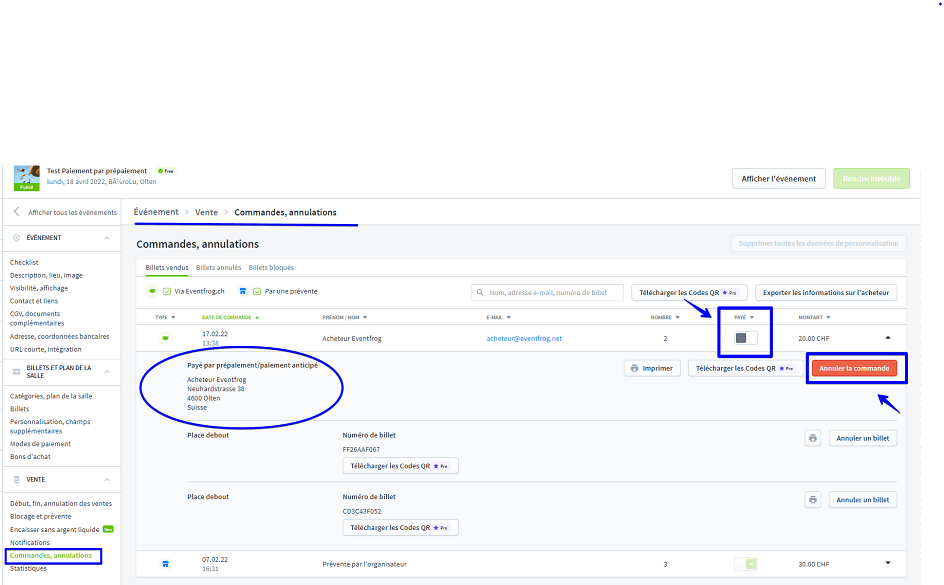The image size is (944, 585).
Task: Toggle the Payé switch for Acheteur Eventfrog order
Action: click(745, 338)
